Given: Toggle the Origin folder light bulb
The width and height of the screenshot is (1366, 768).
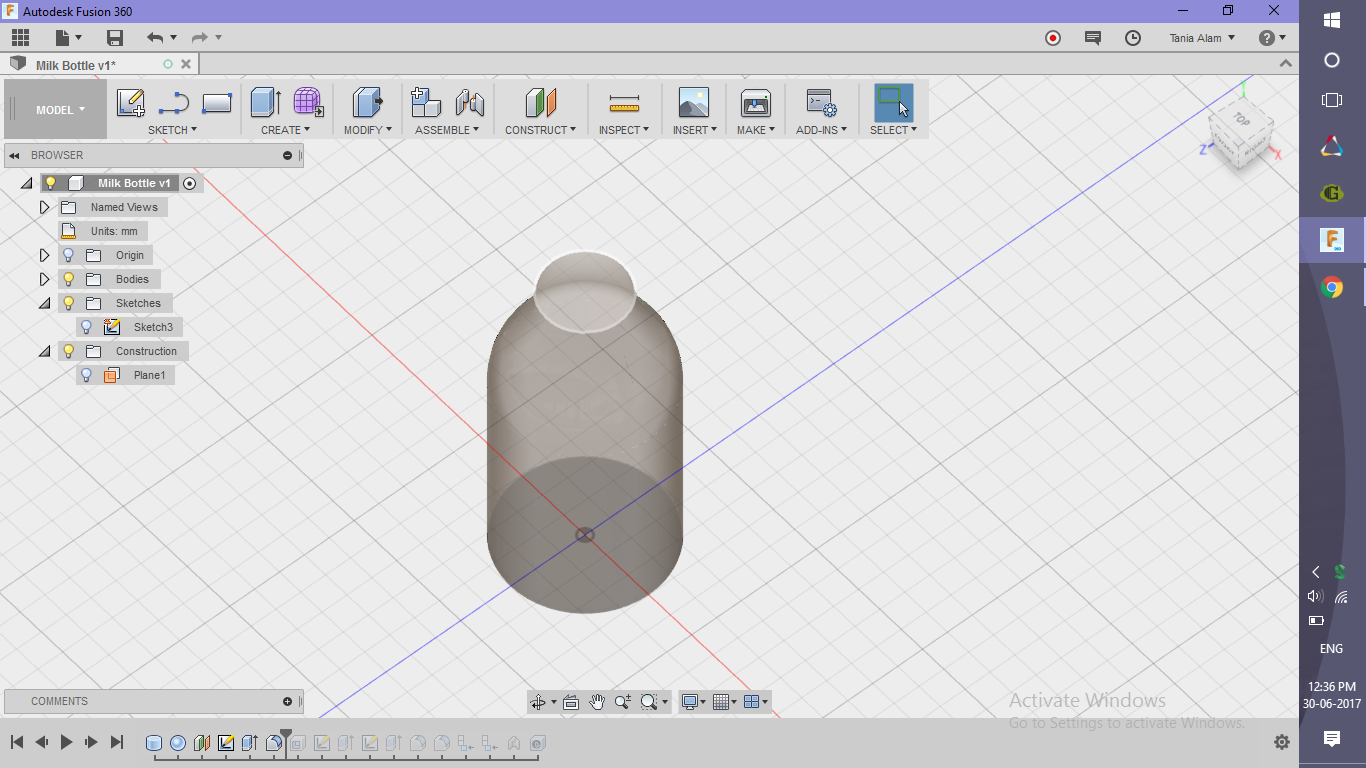Looking at the screenshot, I should coord(69,255).
